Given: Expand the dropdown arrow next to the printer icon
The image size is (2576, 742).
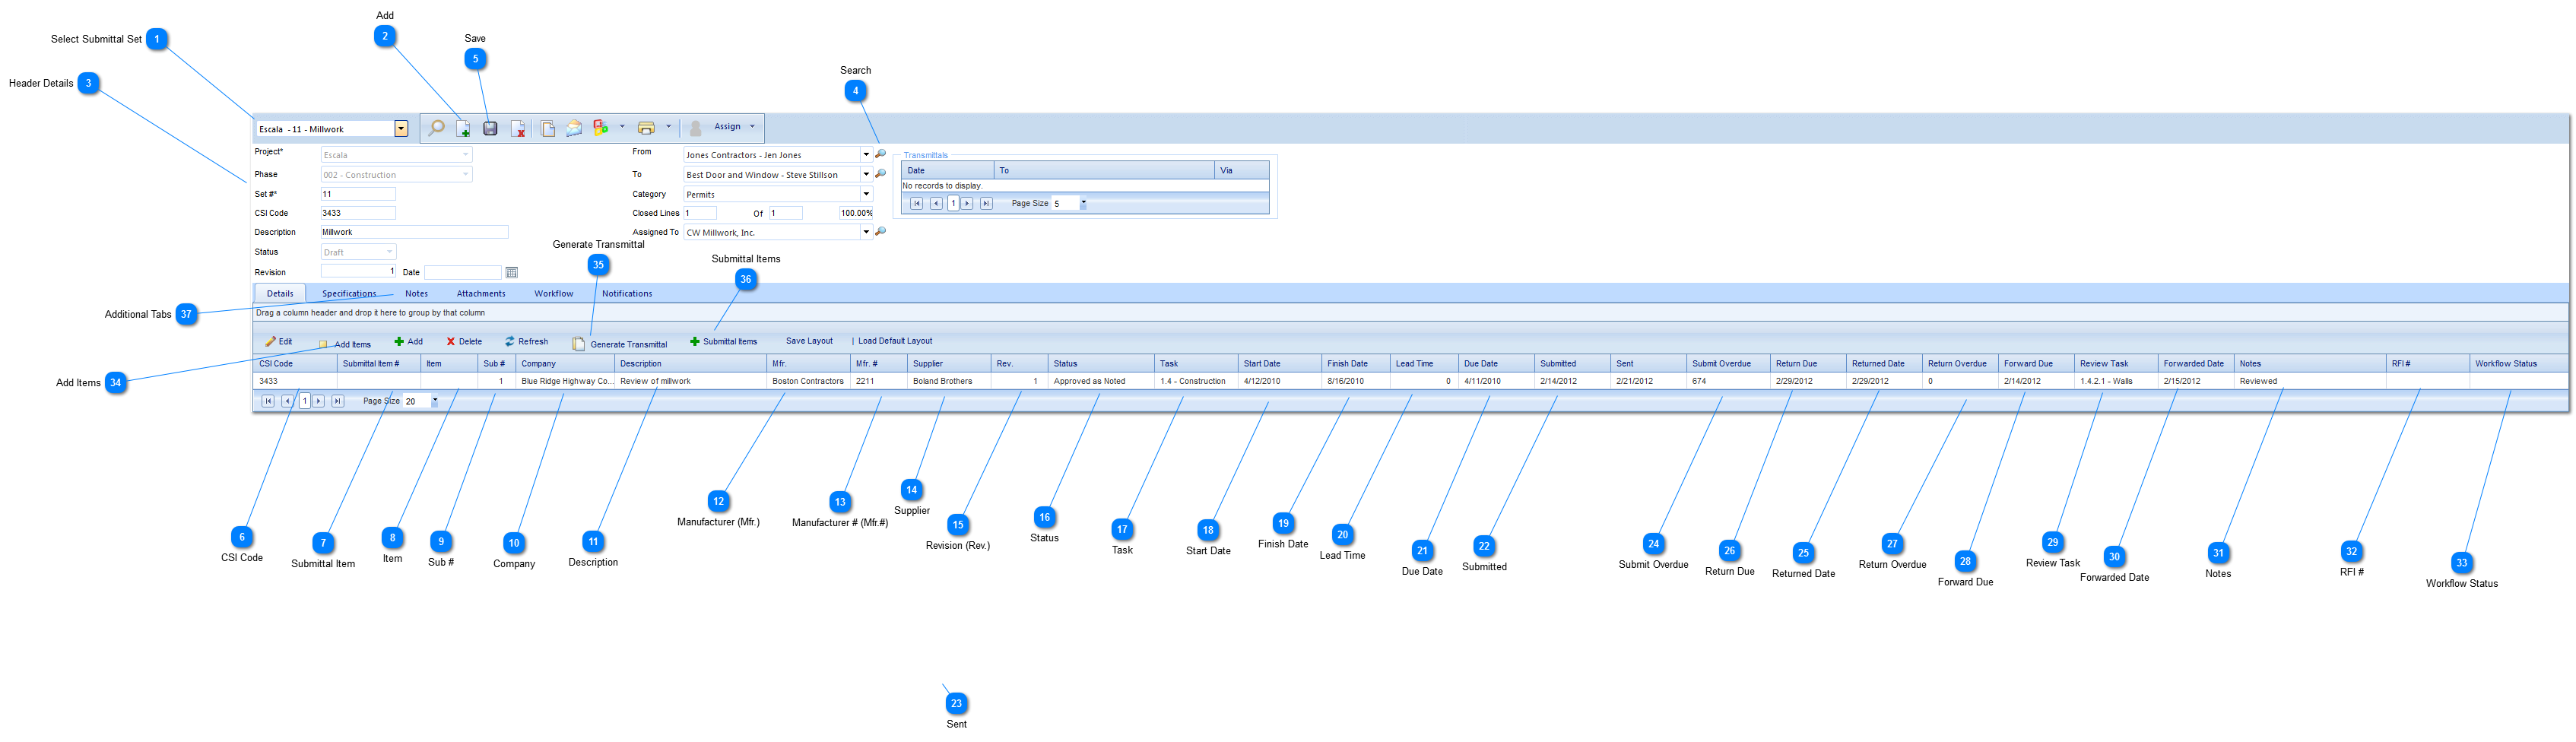Looking at the screenshot, I should pos(668,127).
